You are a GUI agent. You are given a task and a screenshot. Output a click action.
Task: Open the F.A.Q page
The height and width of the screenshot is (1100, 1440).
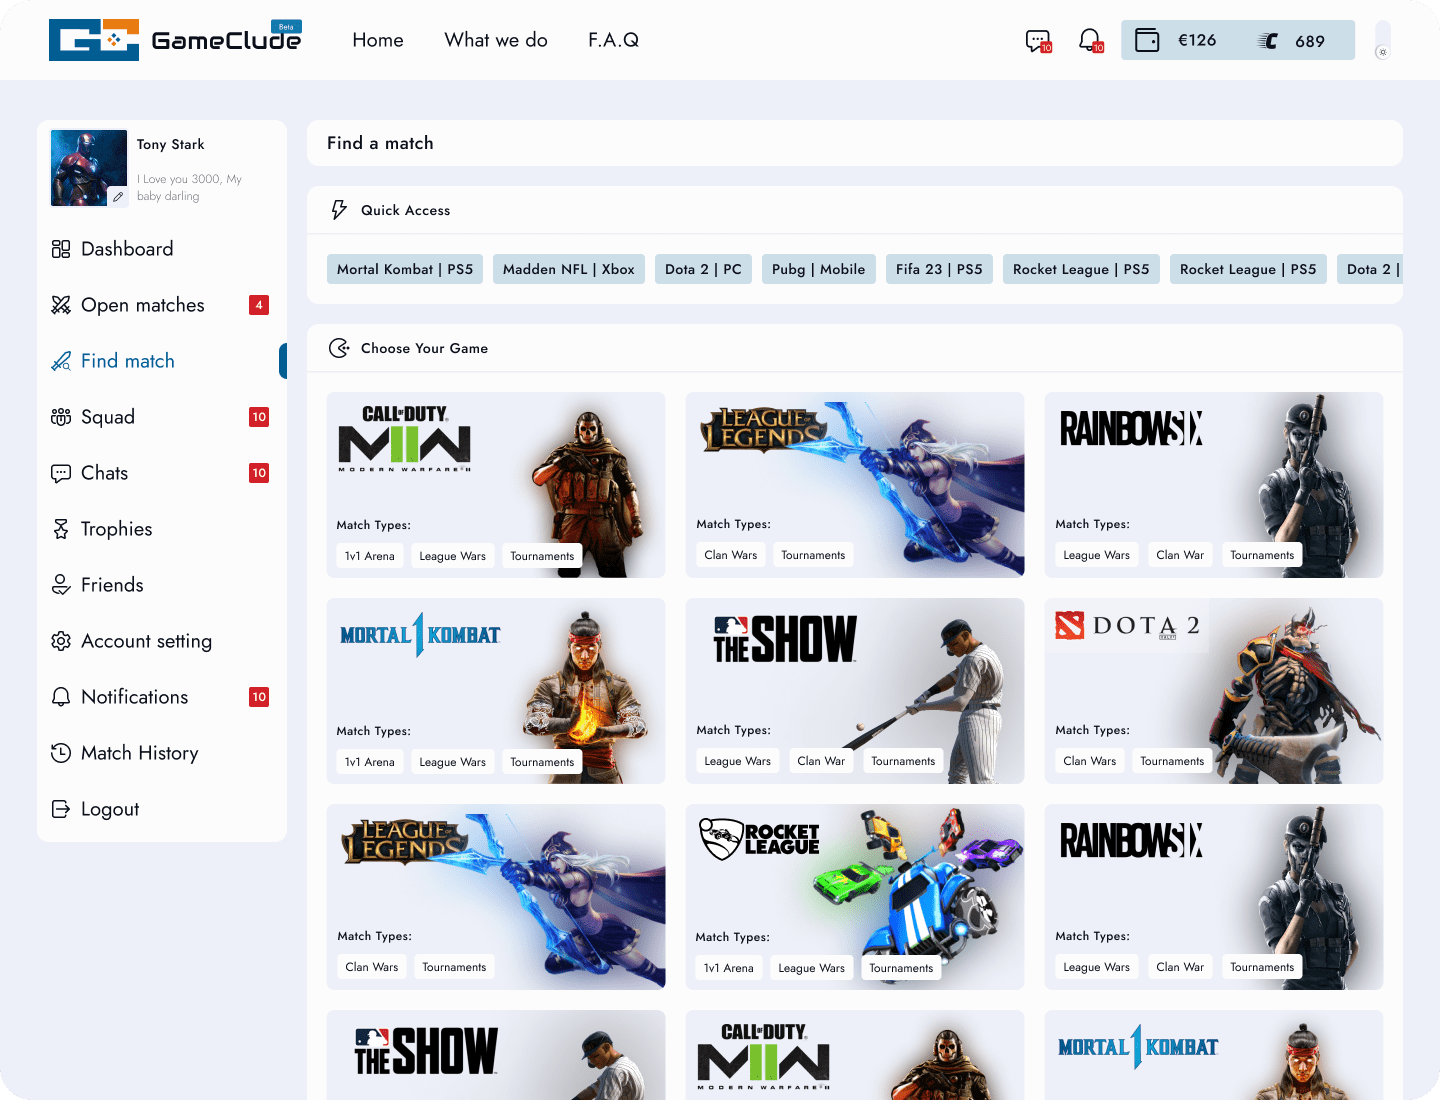click(613, 40)
